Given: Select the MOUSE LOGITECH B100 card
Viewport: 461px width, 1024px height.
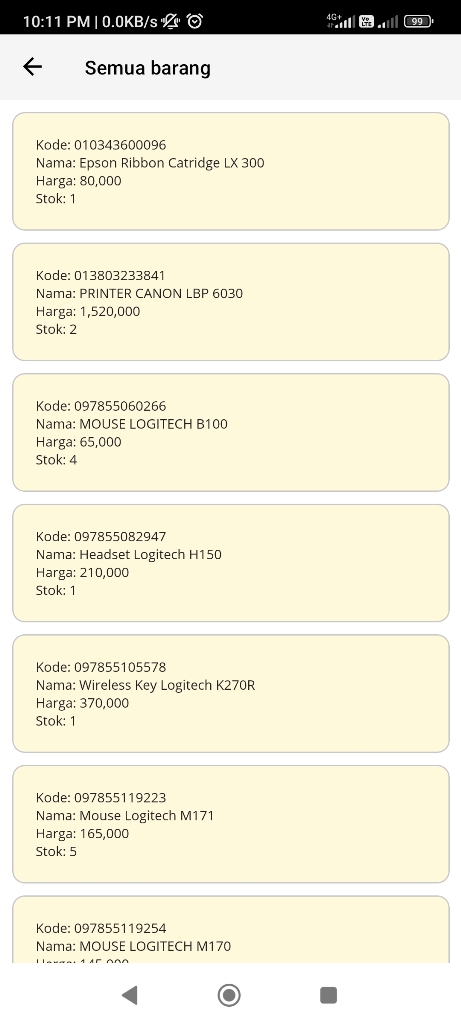Looking at the screenshot, I should point(230,432).
